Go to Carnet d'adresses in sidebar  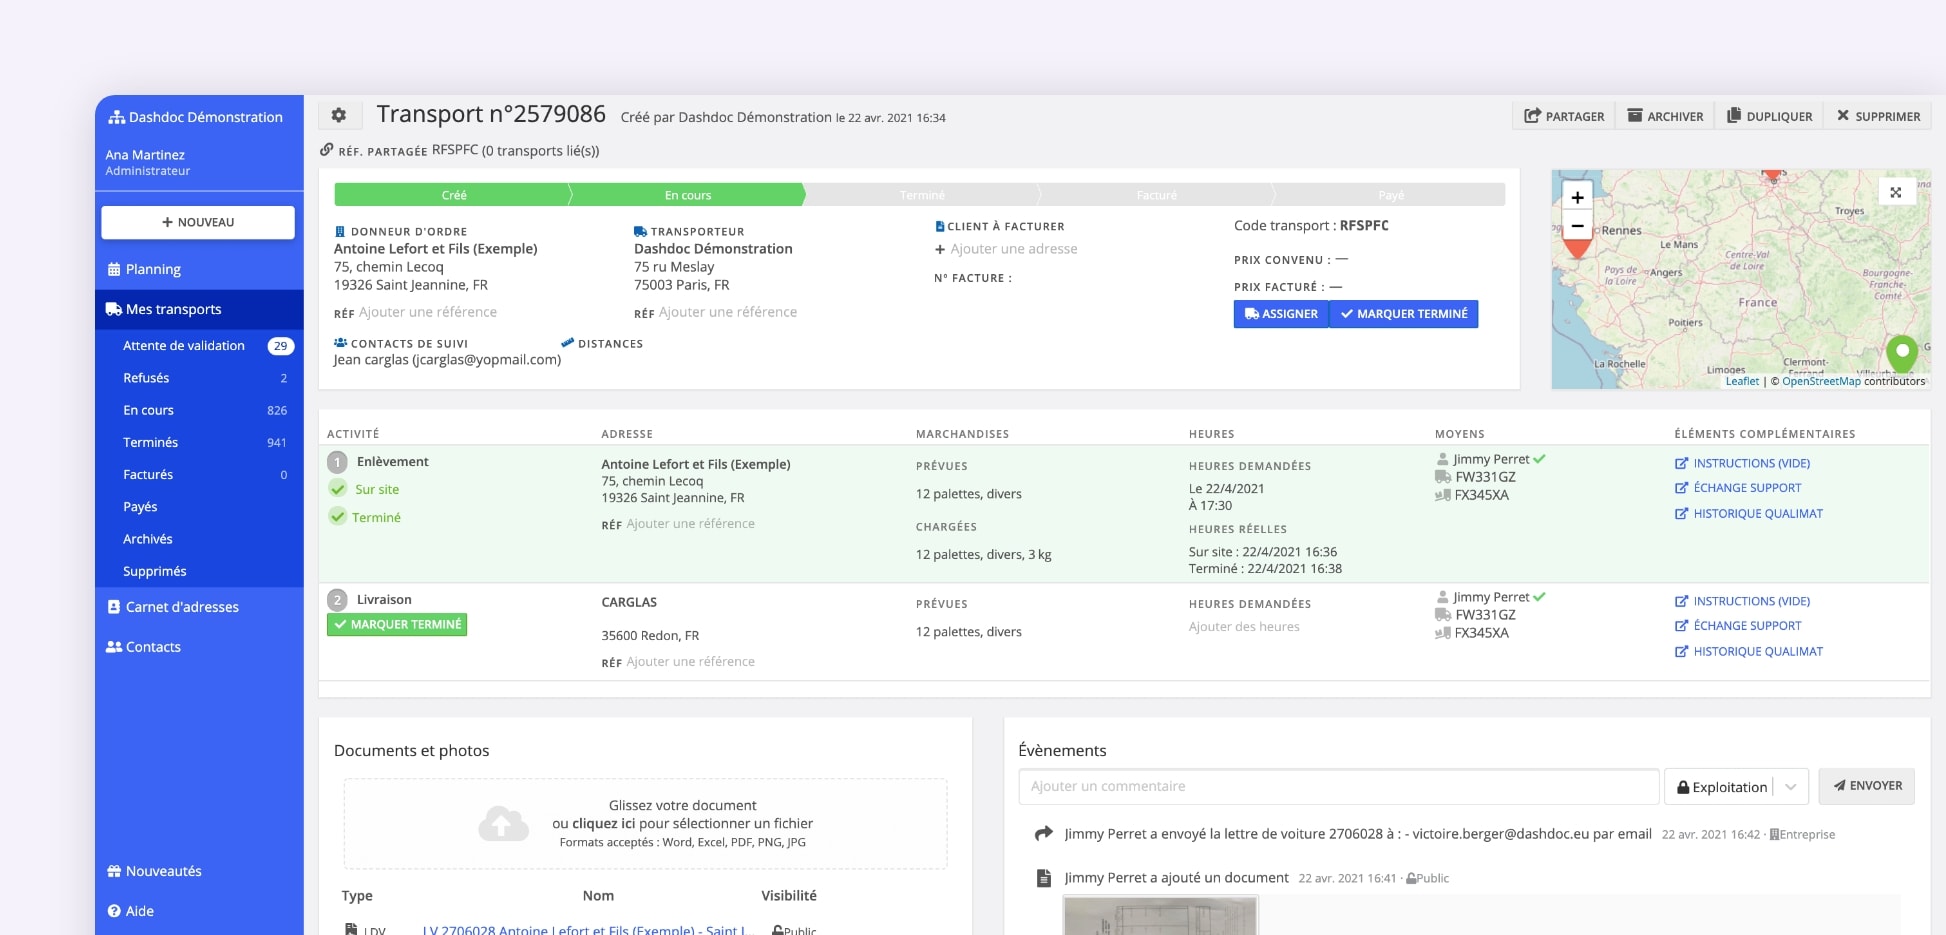pyautogui.click(x=182, y=607)
